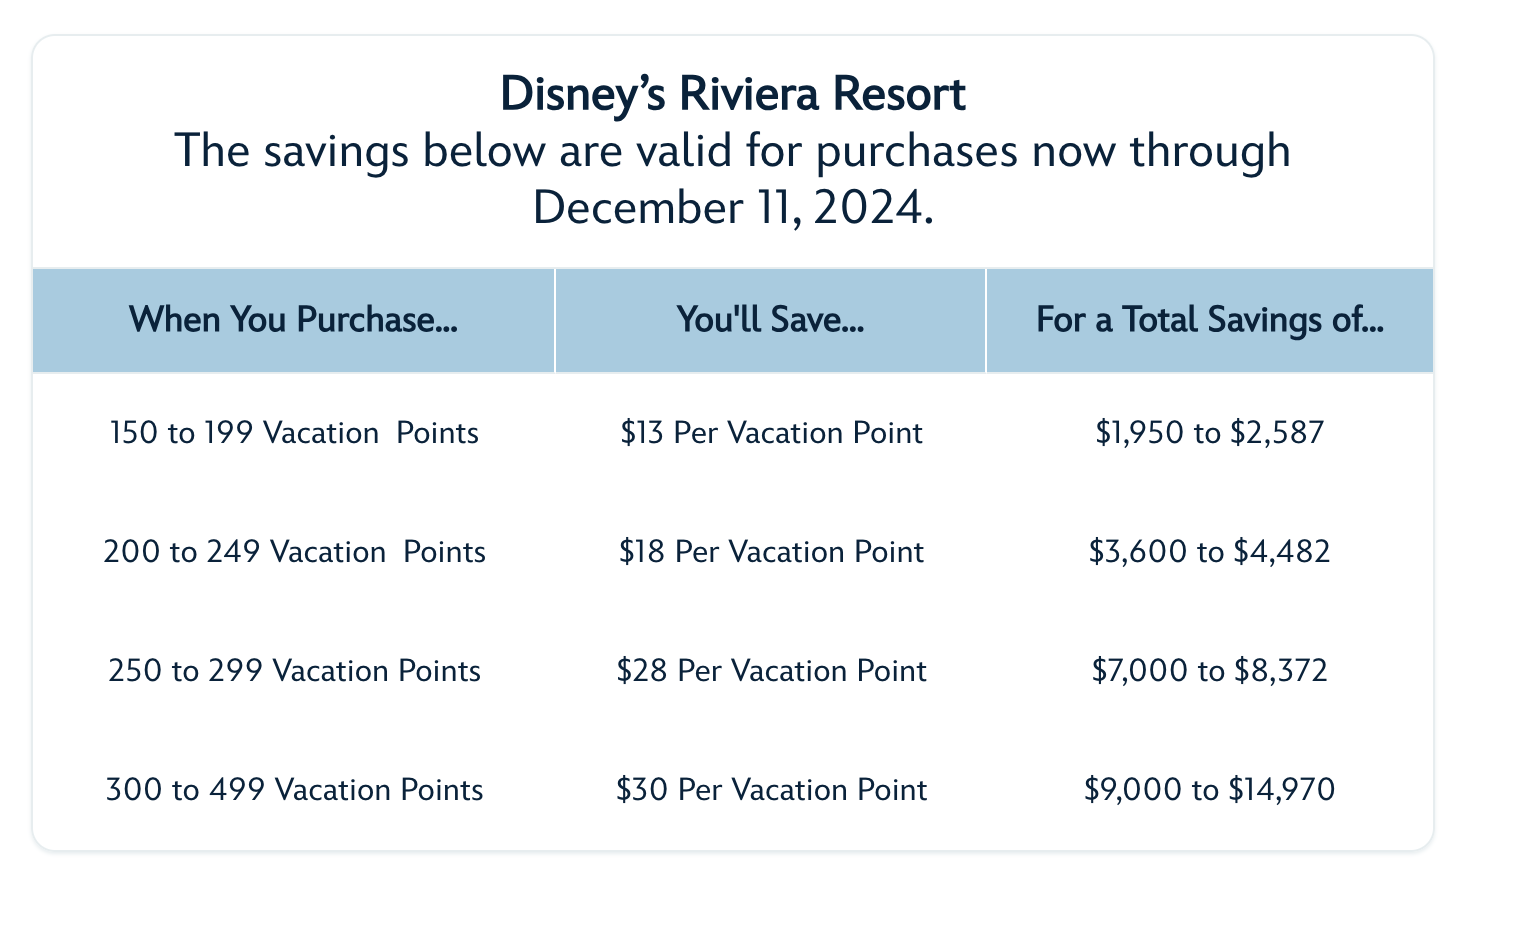The width and height of the screenshot is (1520, 934).
Task: Select the Total Savings column header
Action: coord(1210,320)
